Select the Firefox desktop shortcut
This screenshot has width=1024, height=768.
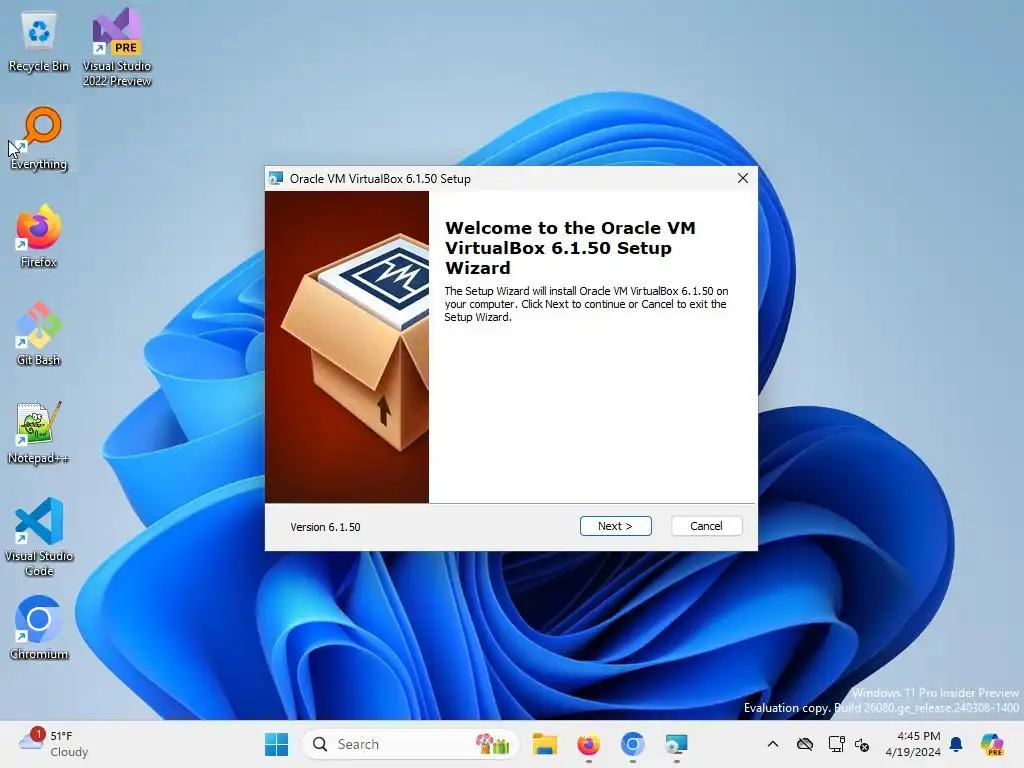point(39,236)
